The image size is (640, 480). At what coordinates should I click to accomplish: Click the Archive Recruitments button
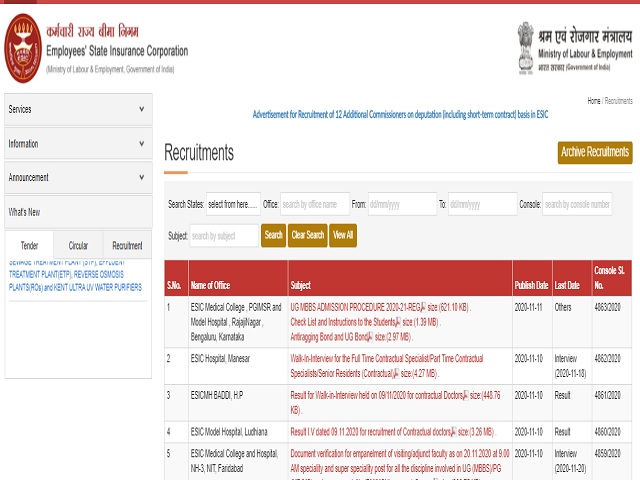pyautogui.click(x=595, y=152)
